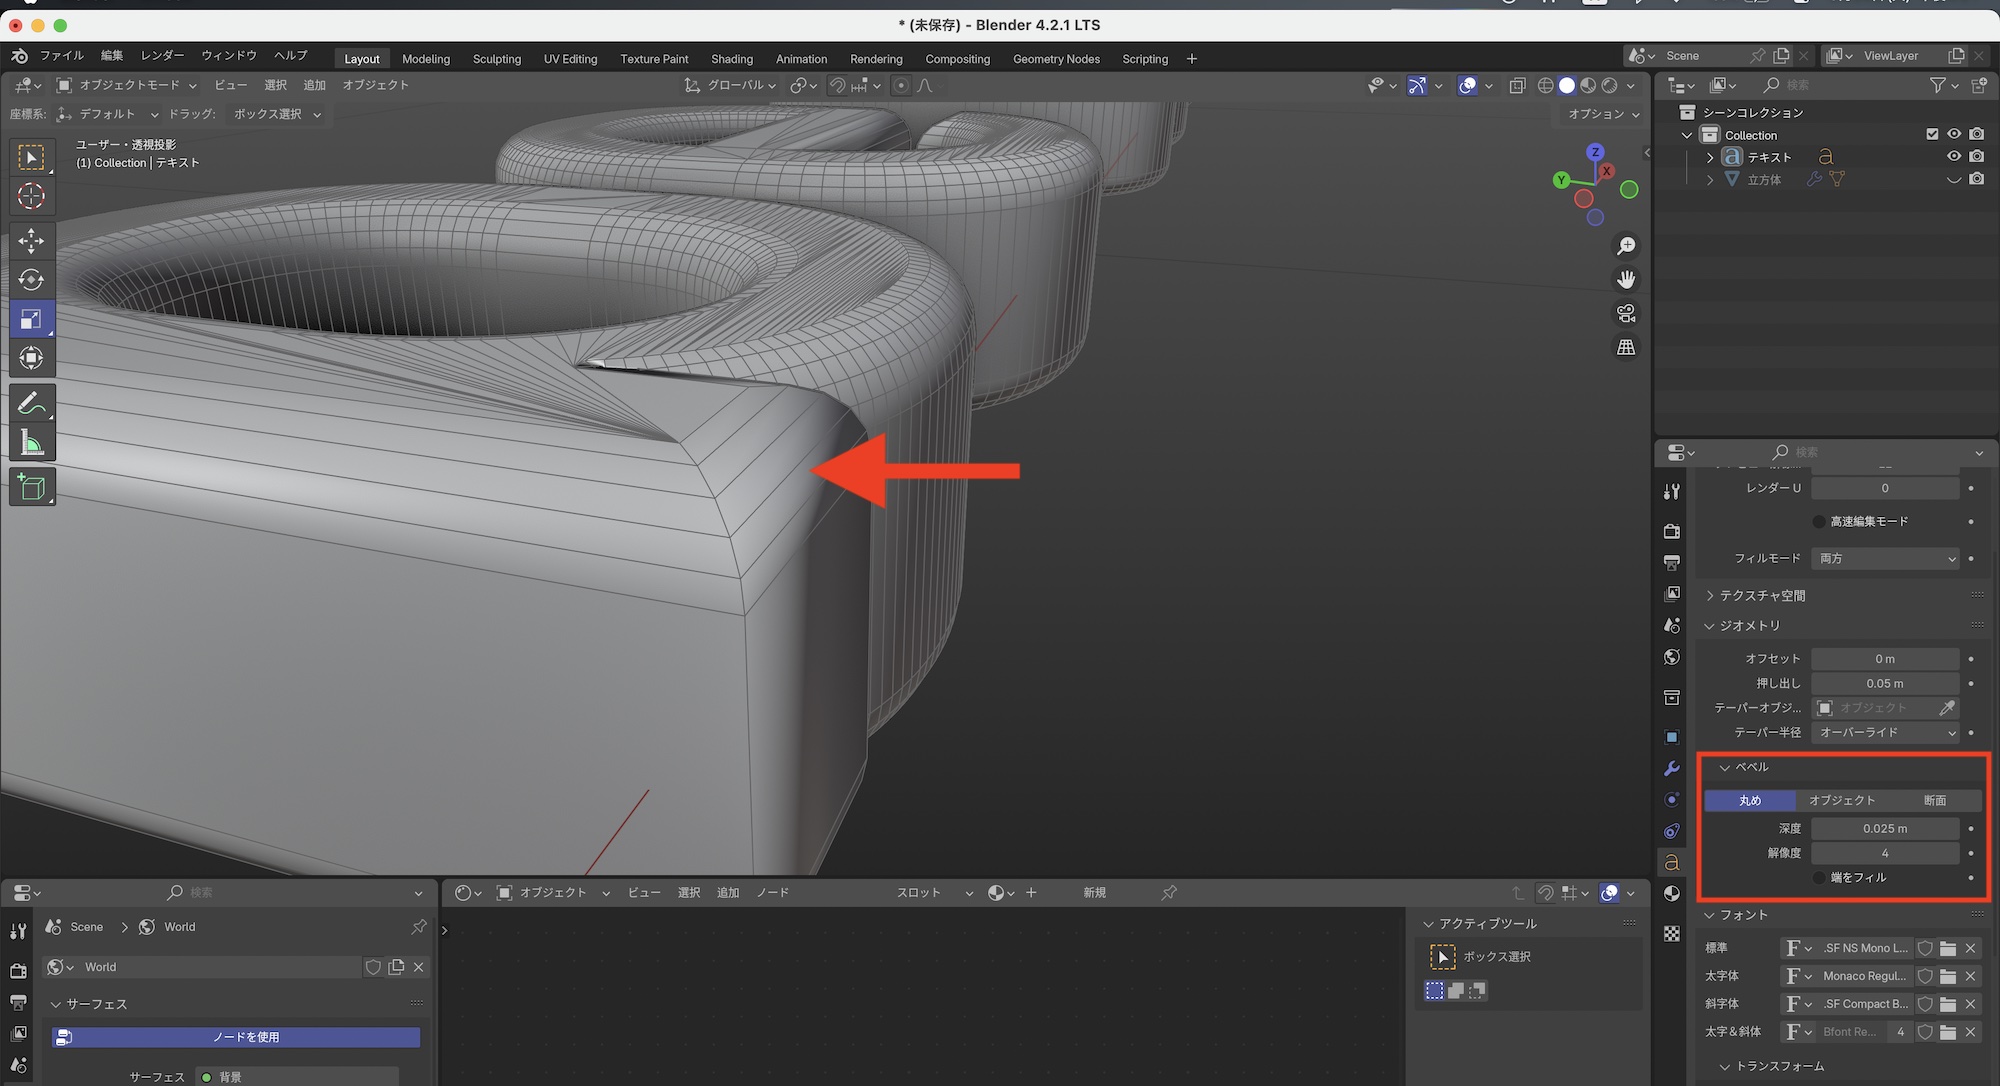Image resolution: width=2000 pixels, height=1086 pixels.
Task: Select the オブジェクト bevel mode button
Action: pos(1842,800)
